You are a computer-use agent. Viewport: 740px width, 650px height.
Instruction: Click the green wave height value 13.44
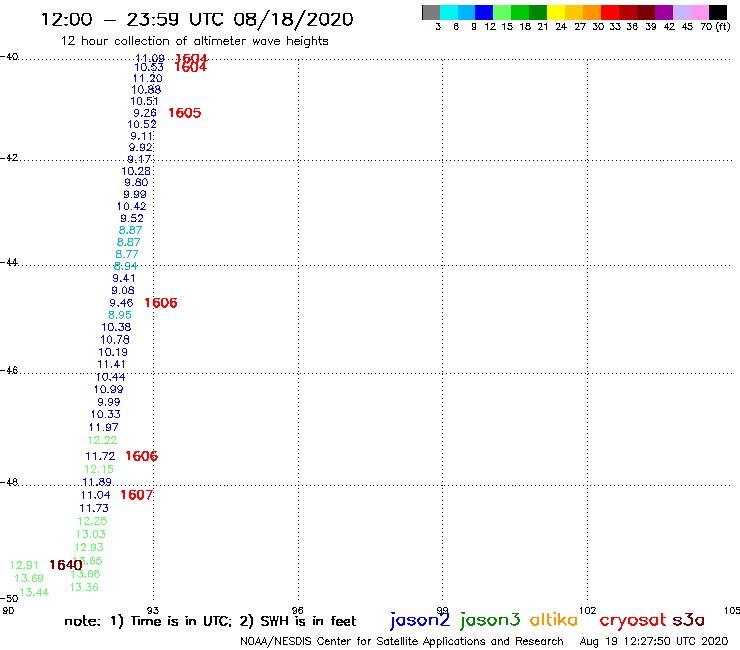pos(34,592)
